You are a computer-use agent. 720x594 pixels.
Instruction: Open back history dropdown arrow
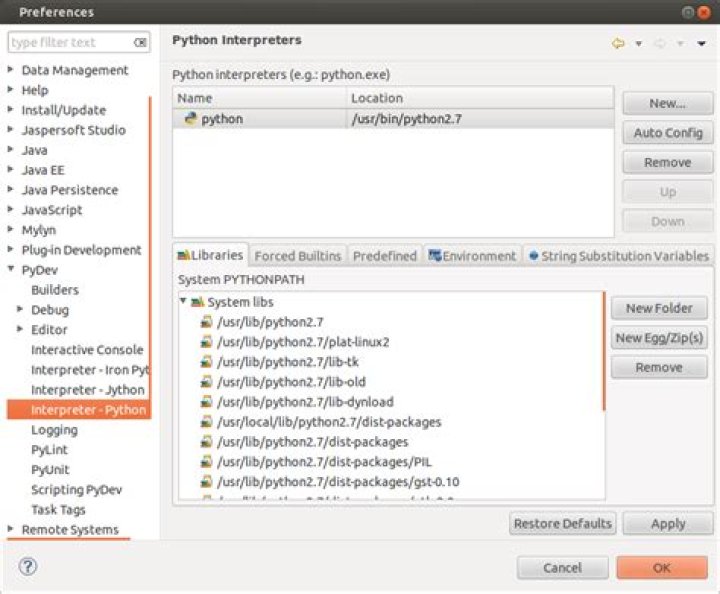[638, 44]
